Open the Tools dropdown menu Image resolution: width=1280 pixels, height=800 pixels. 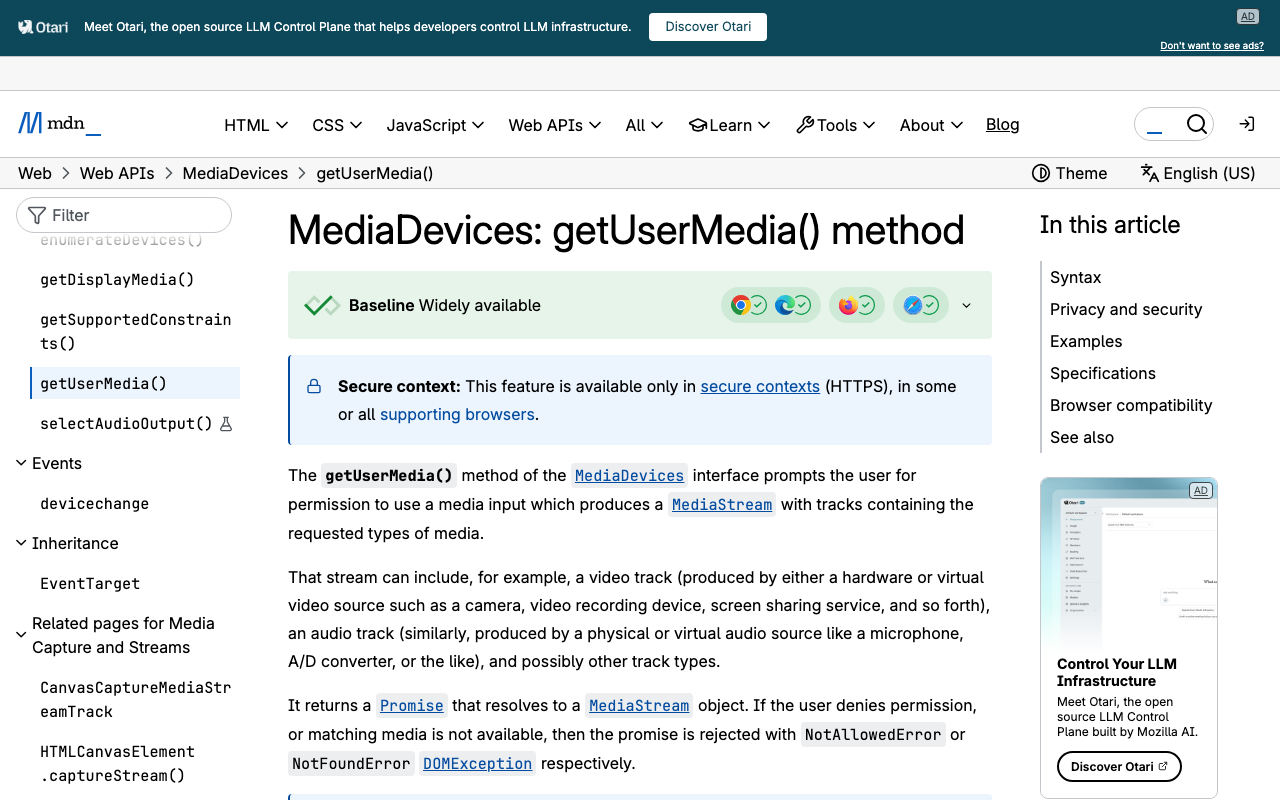836,125
